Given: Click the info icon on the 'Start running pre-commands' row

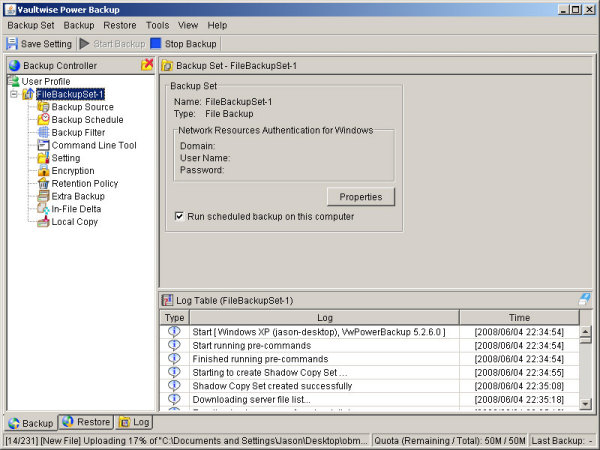Looking at the screenshot, I should [174, 345].
